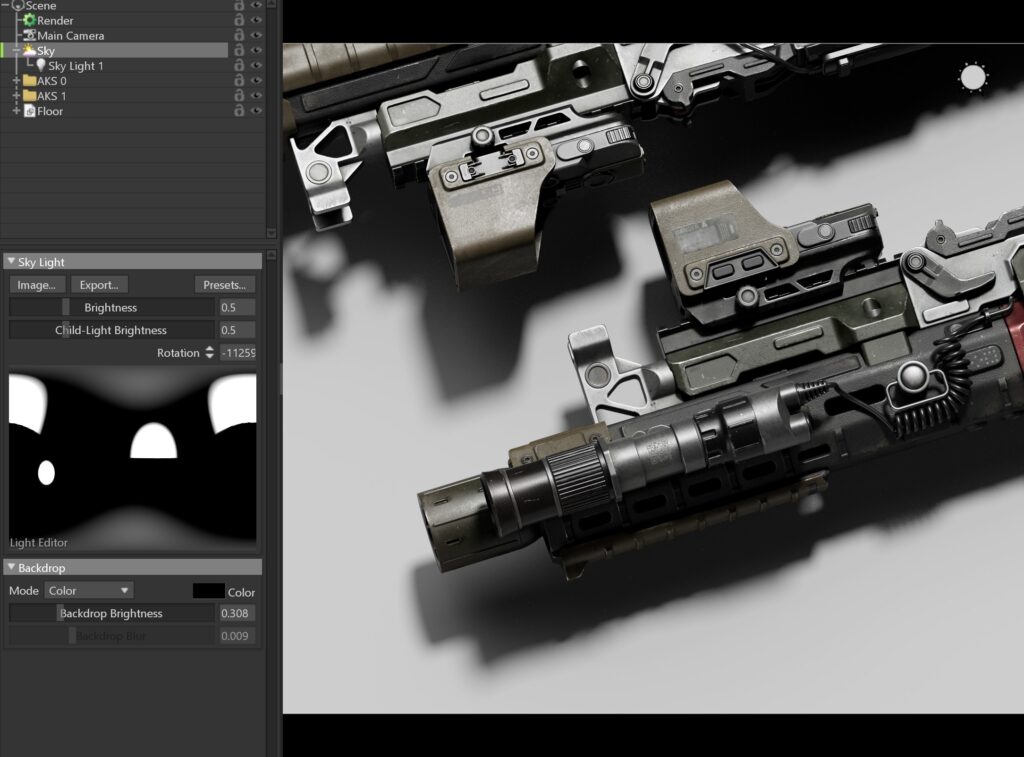Screen dimensions: 1024x757
Task: Lock the Scene row with padlock icon
Action: coord(239,5)
